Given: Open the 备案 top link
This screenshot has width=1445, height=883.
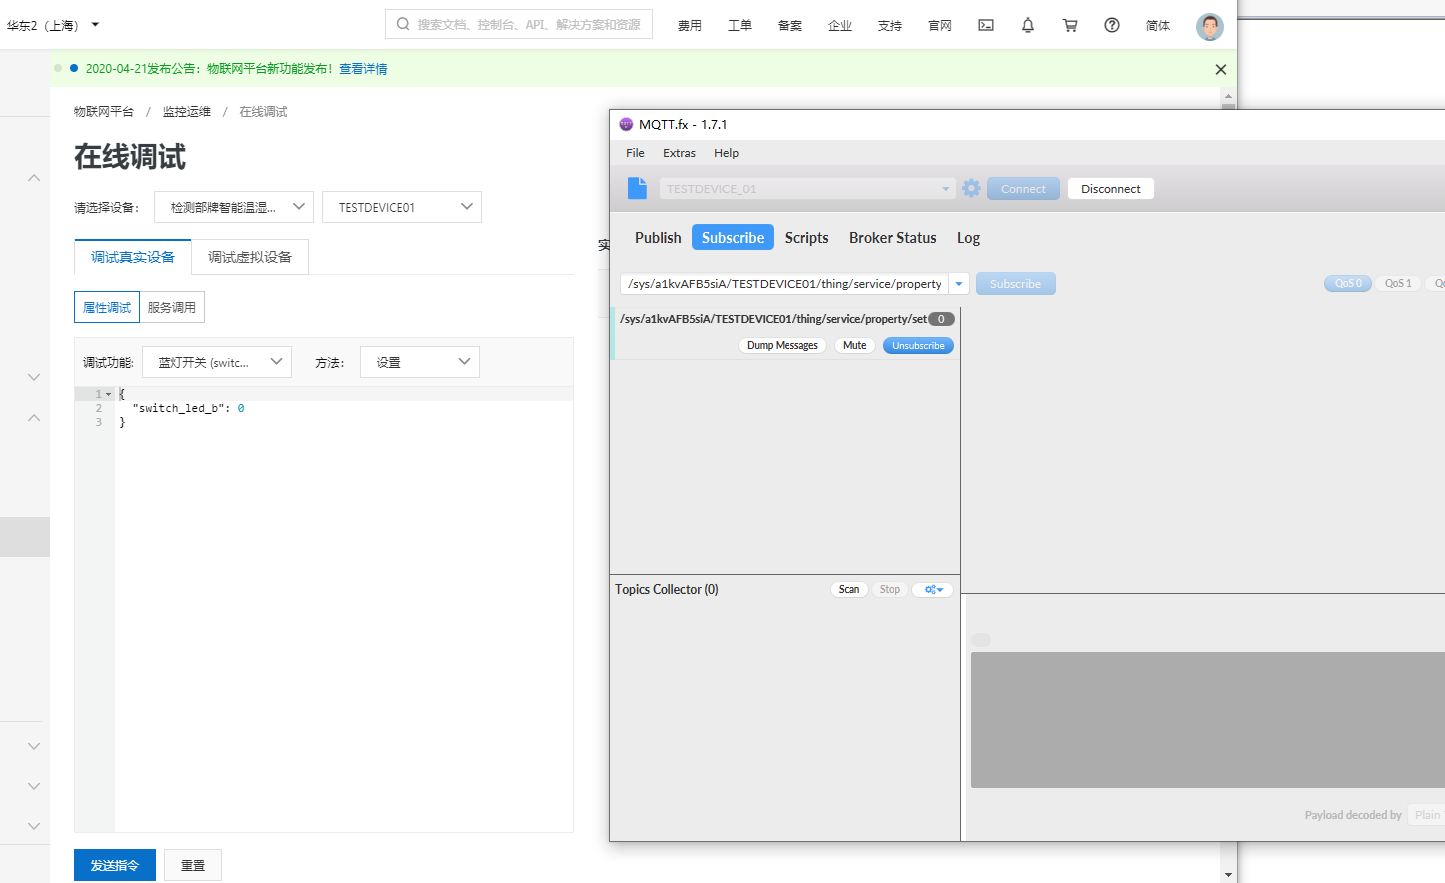Looking at the screenshot, I should tap(790, 25).
